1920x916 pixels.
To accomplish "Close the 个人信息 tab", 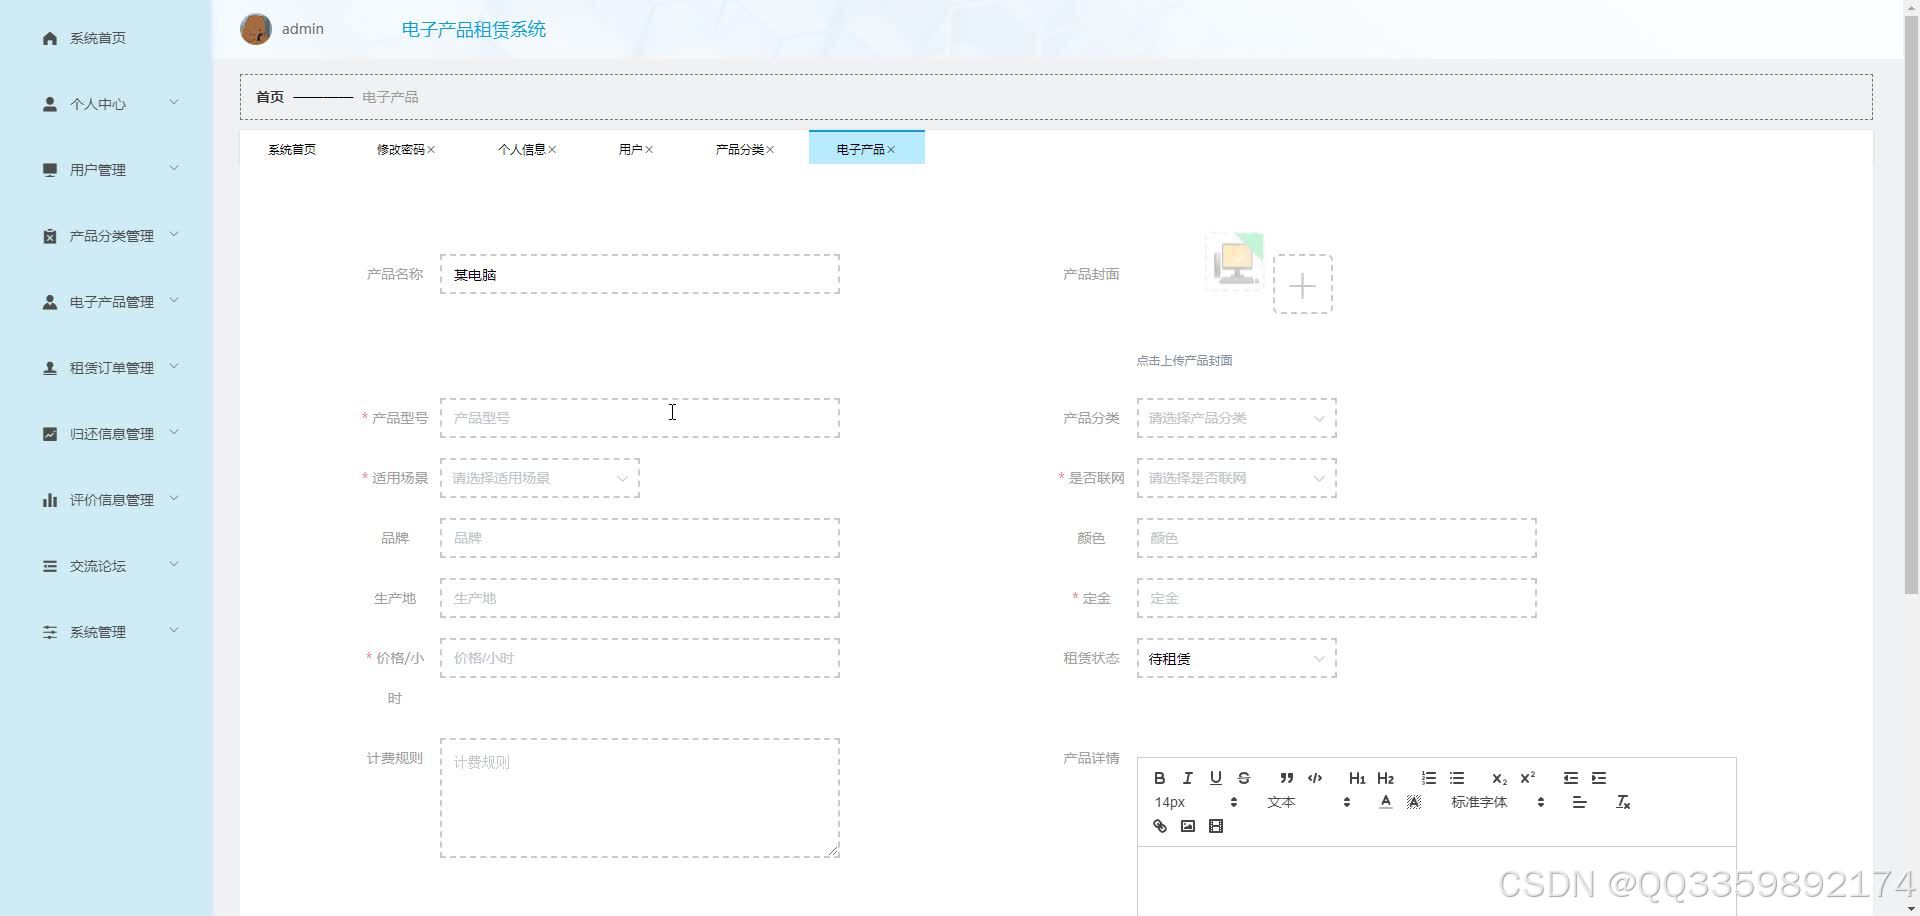I will tap(552, 150).
